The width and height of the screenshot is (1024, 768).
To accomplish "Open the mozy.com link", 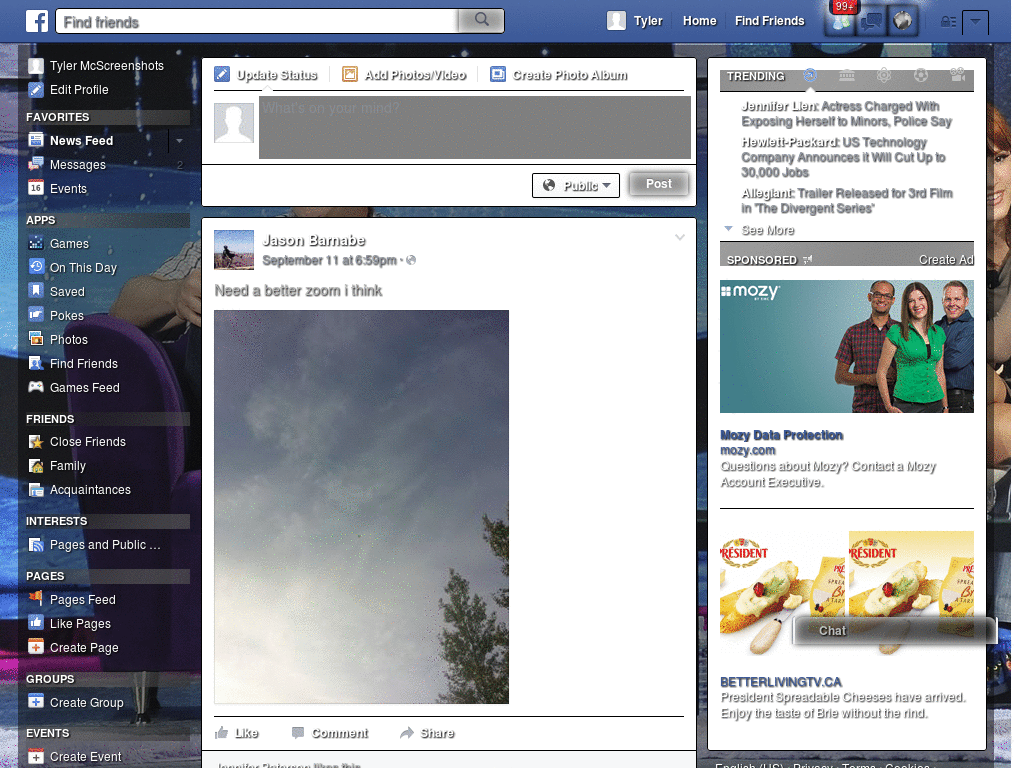I will click(x=748, y=450).
